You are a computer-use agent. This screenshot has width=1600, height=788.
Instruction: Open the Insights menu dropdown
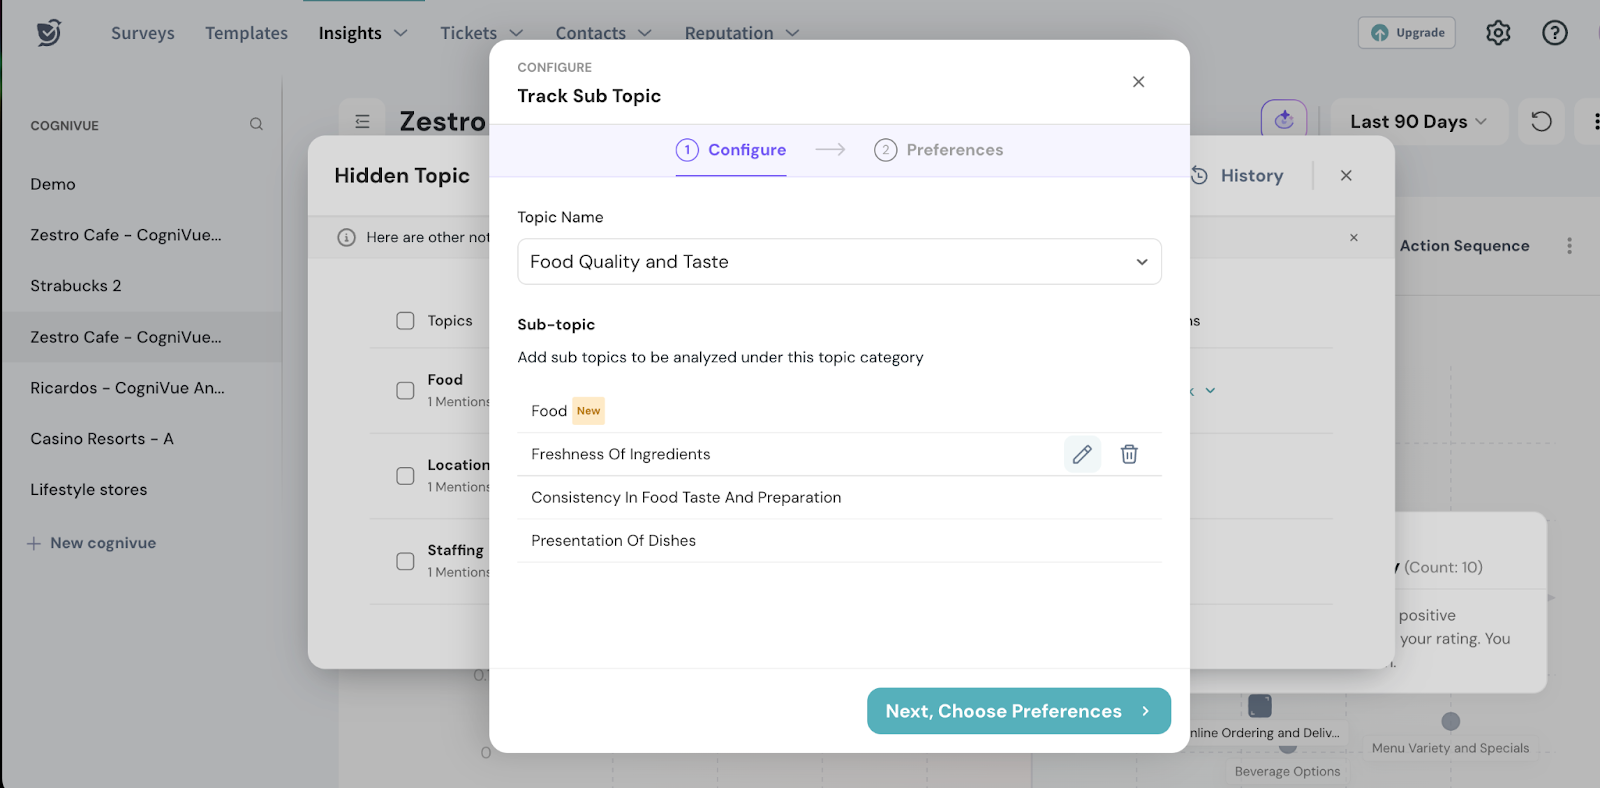[363, 33]
